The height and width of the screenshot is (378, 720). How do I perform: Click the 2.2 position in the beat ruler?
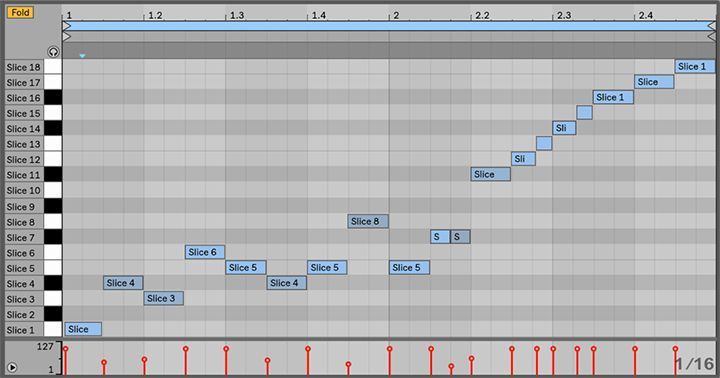(x=482, y=15)
